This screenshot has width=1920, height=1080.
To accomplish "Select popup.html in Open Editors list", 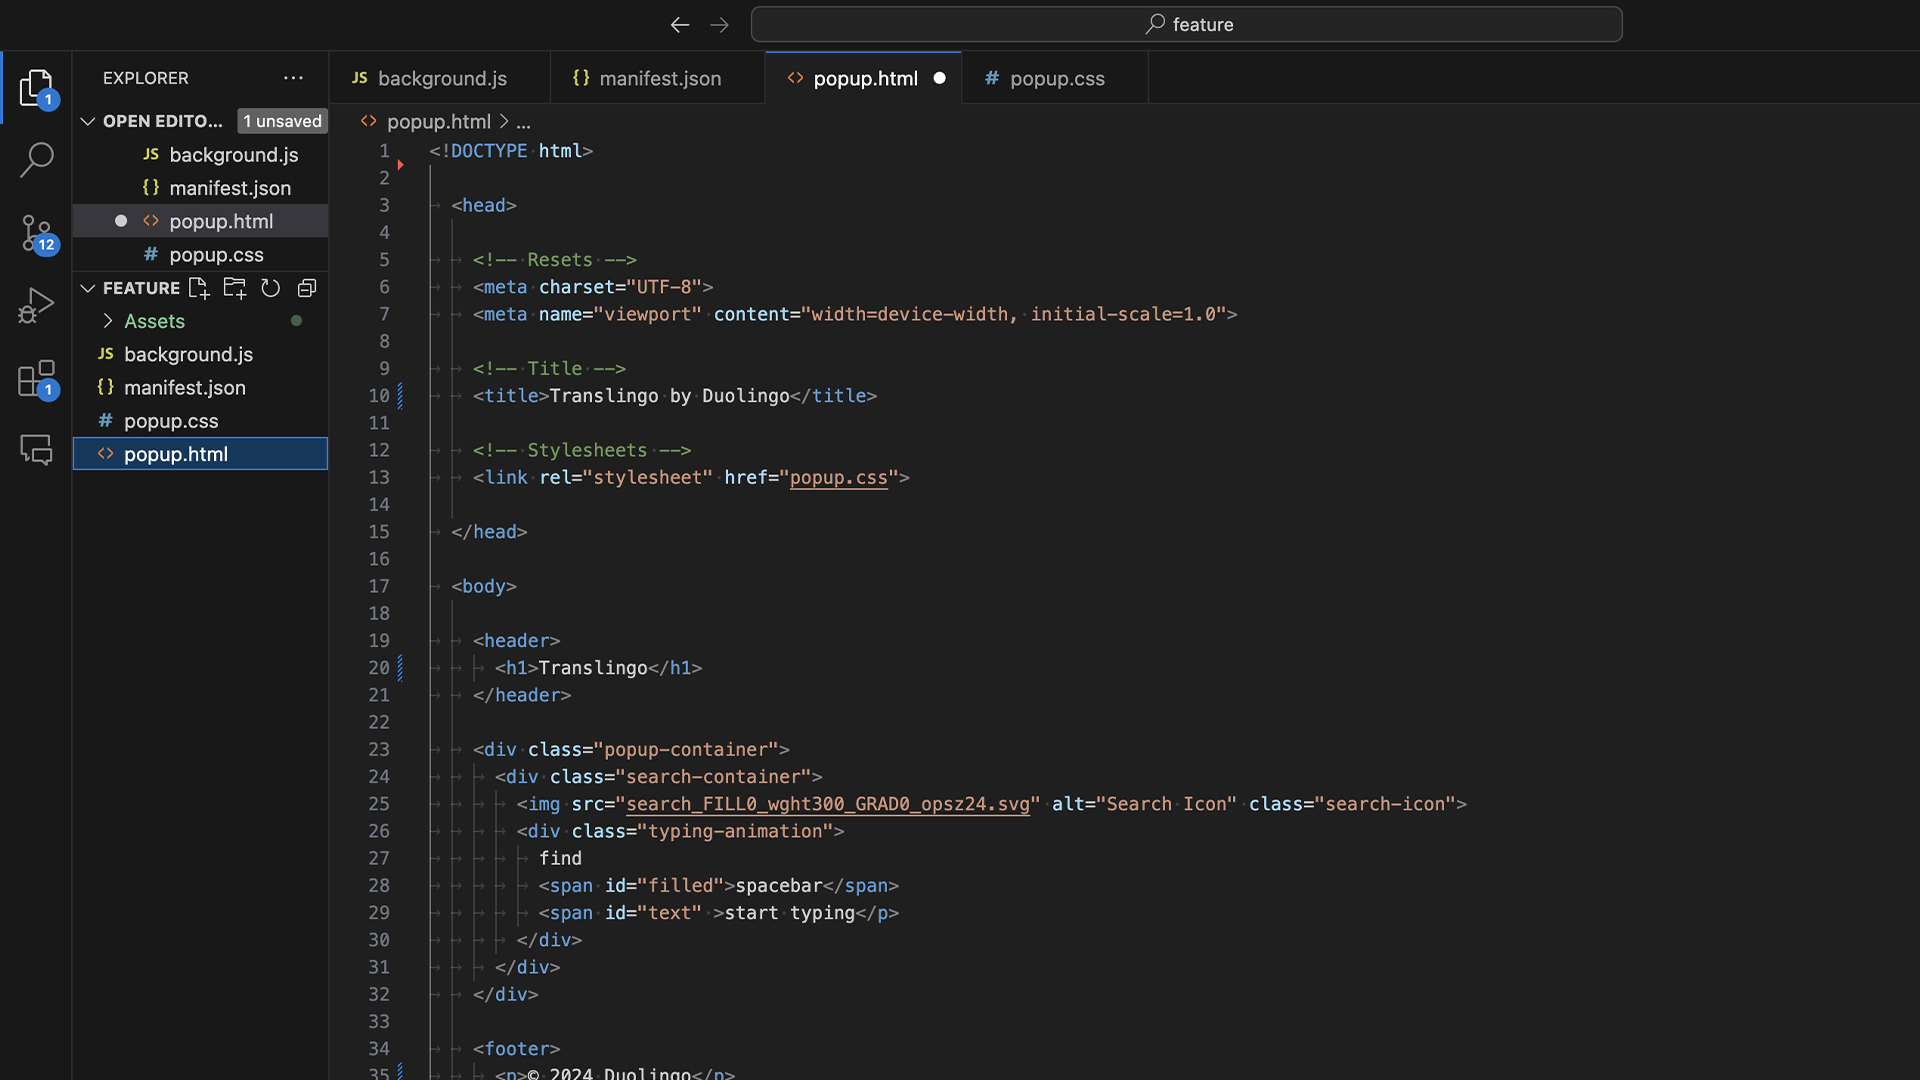I will point(200,221).
